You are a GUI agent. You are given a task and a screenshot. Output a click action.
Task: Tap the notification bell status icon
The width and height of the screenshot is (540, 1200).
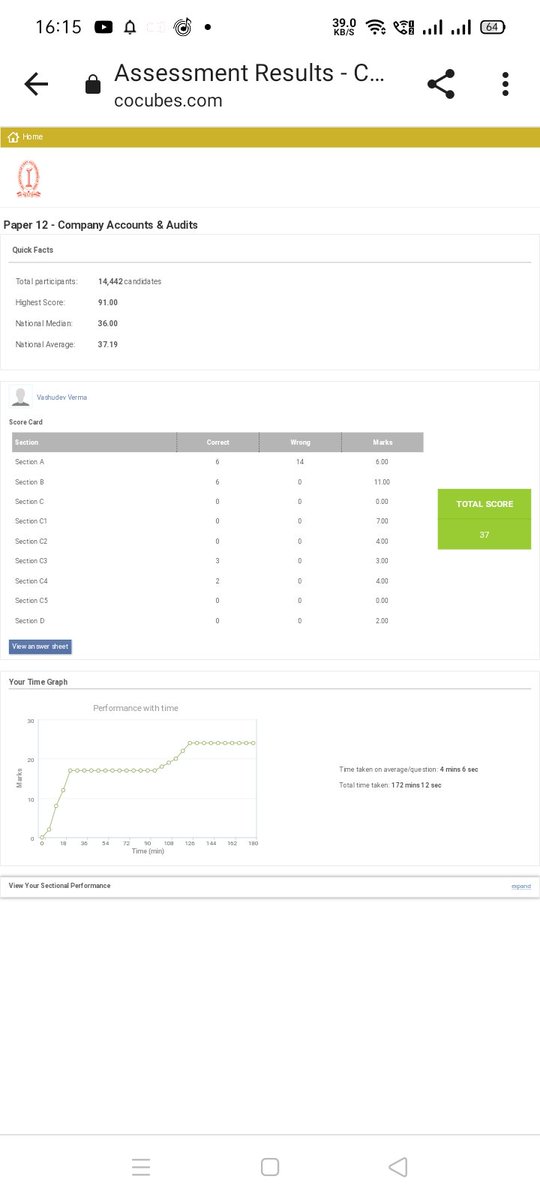tap(130, 27)
